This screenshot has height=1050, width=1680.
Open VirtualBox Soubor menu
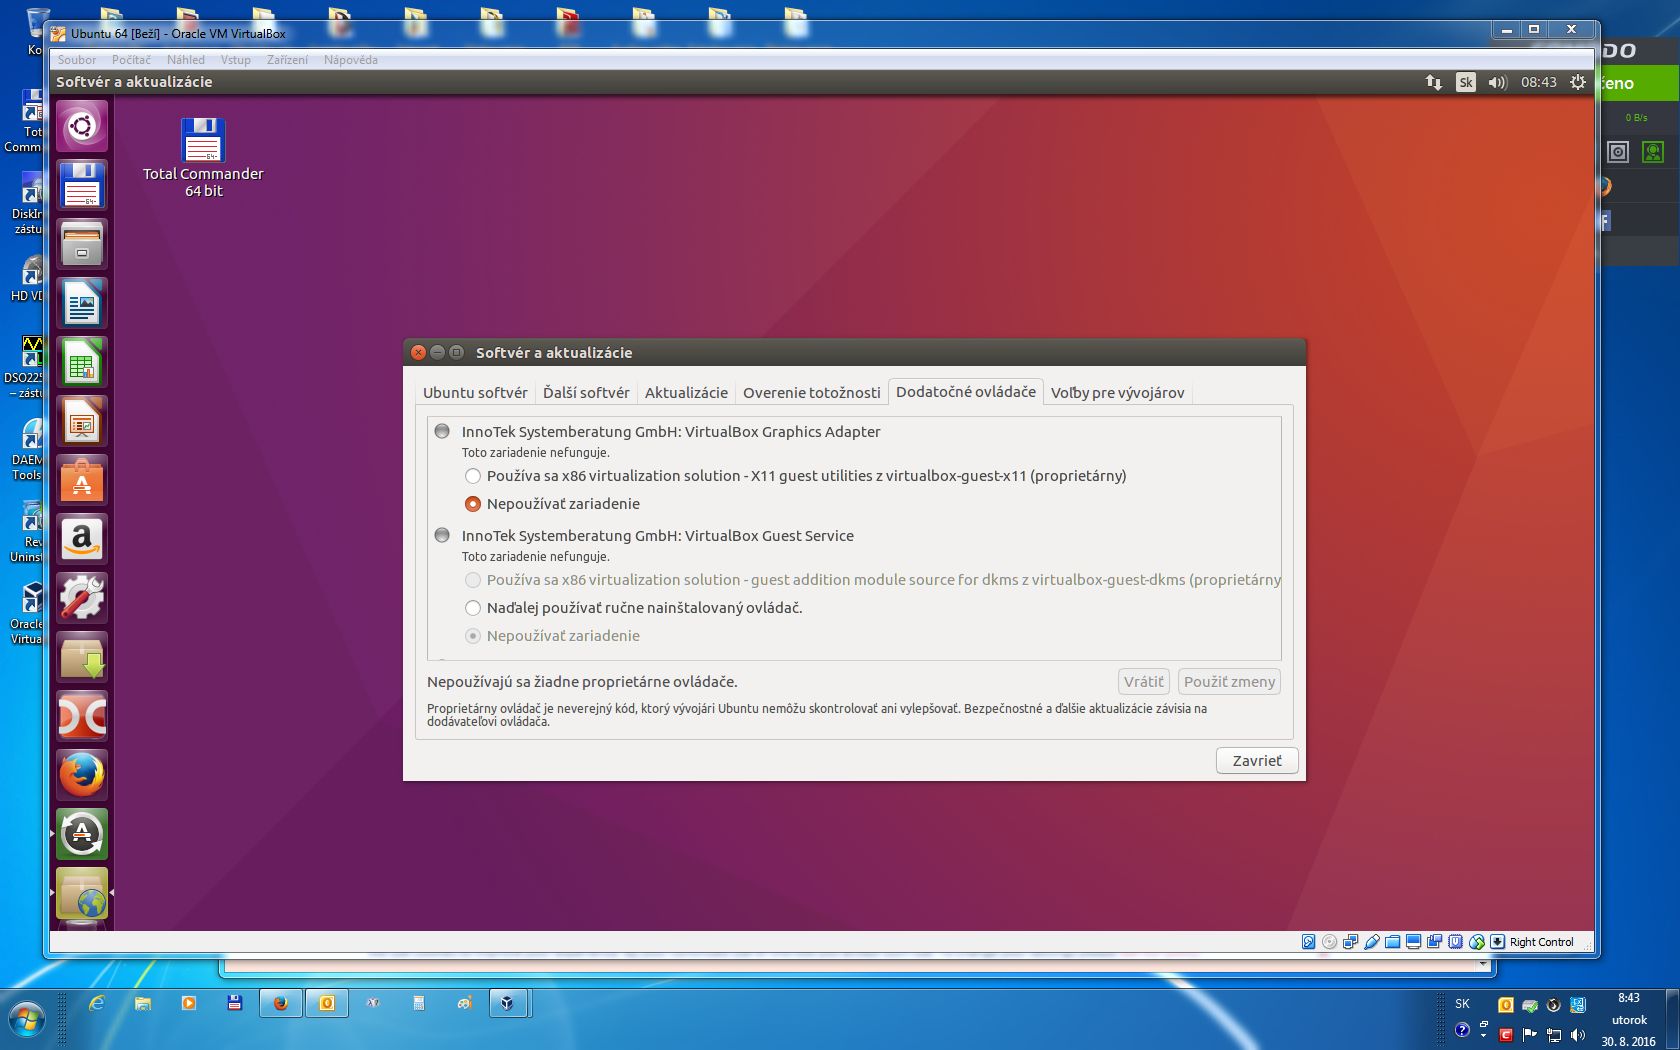77,60
